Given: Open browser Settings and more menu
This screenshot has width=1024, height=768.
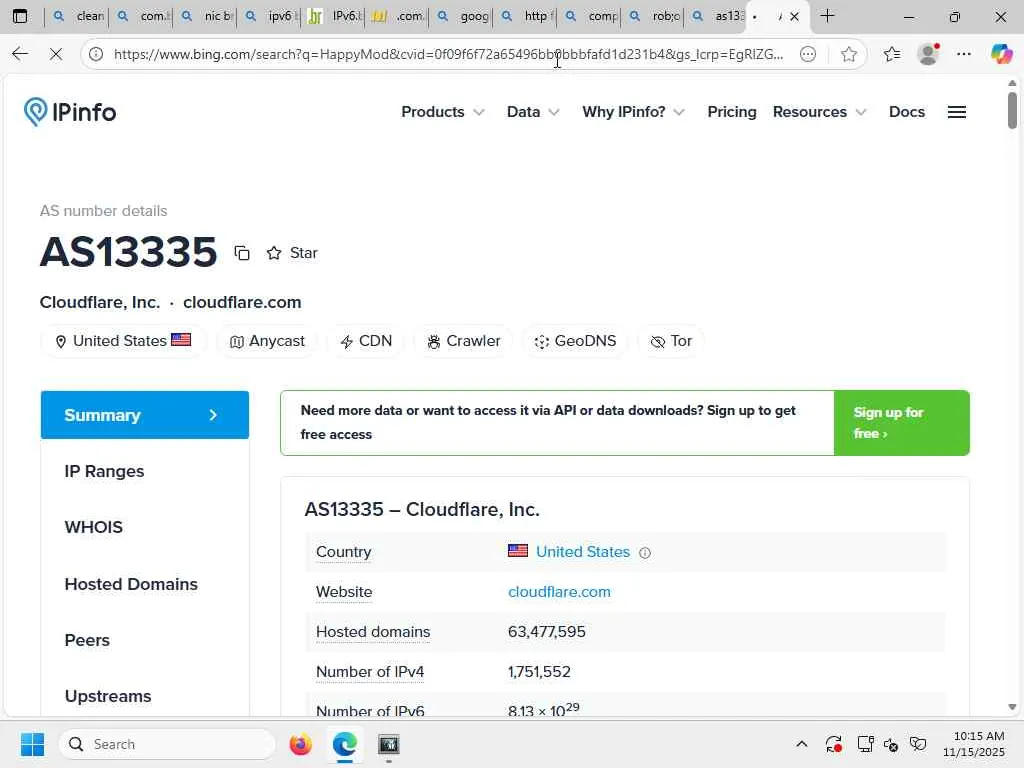Looking at the screenshot, I should tap(964, 54).
